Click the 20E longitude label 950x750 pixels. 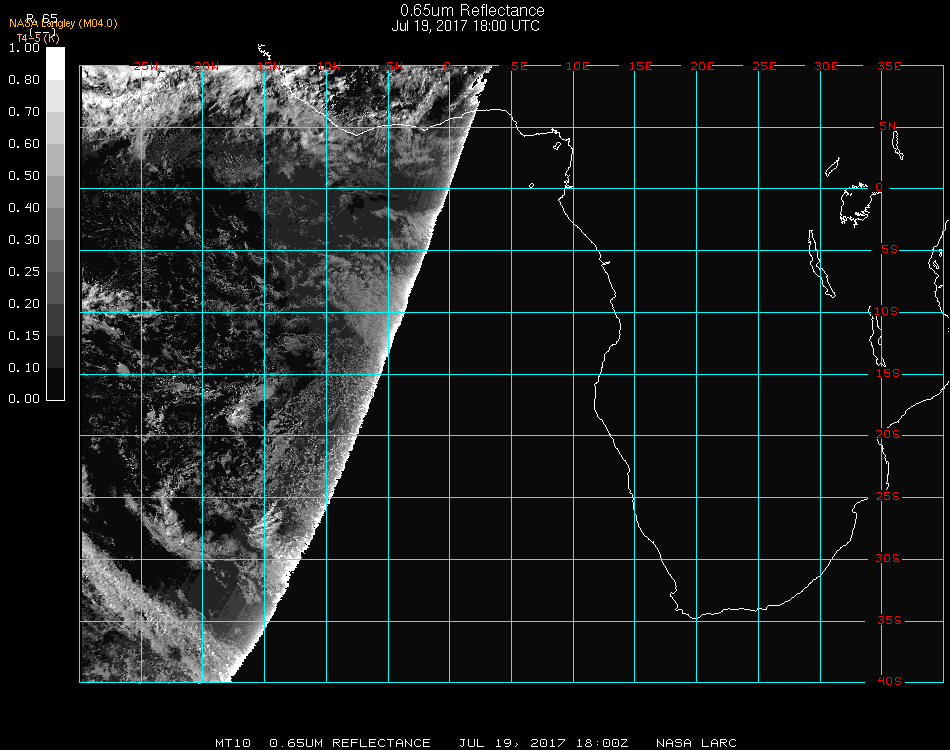[703, 66]
